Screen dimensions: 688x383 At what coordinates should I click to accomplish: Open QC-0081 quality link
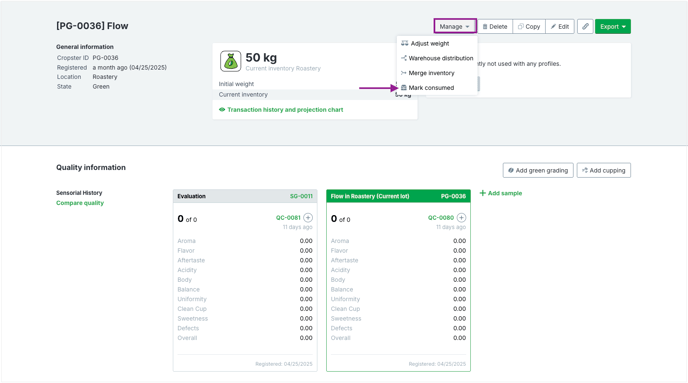288,218
